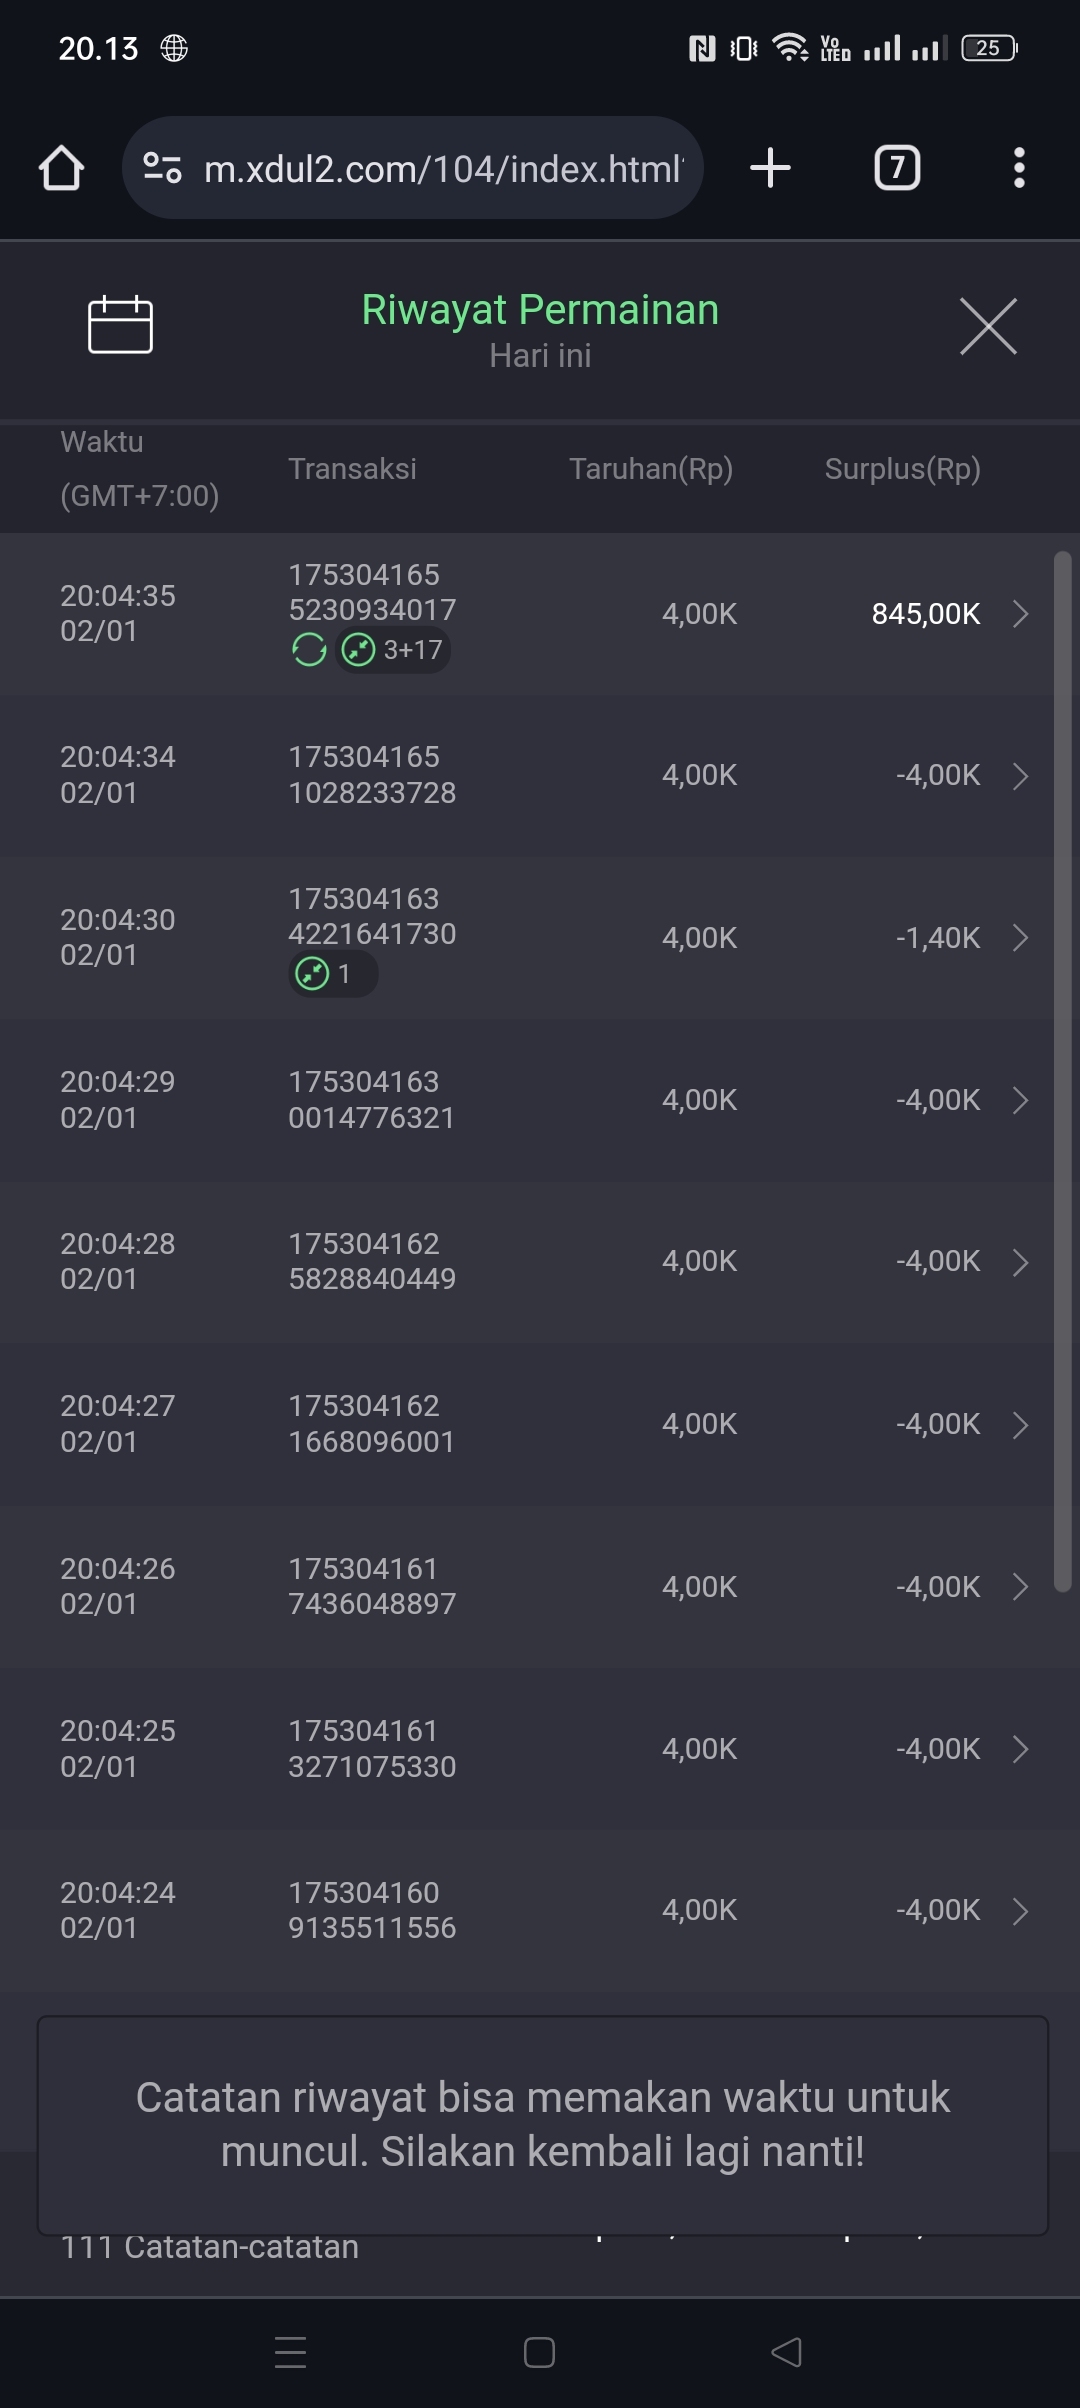Open the browser three-dot menu
This screenshot has width=1080, height=2408.
tap(1019, 168)
